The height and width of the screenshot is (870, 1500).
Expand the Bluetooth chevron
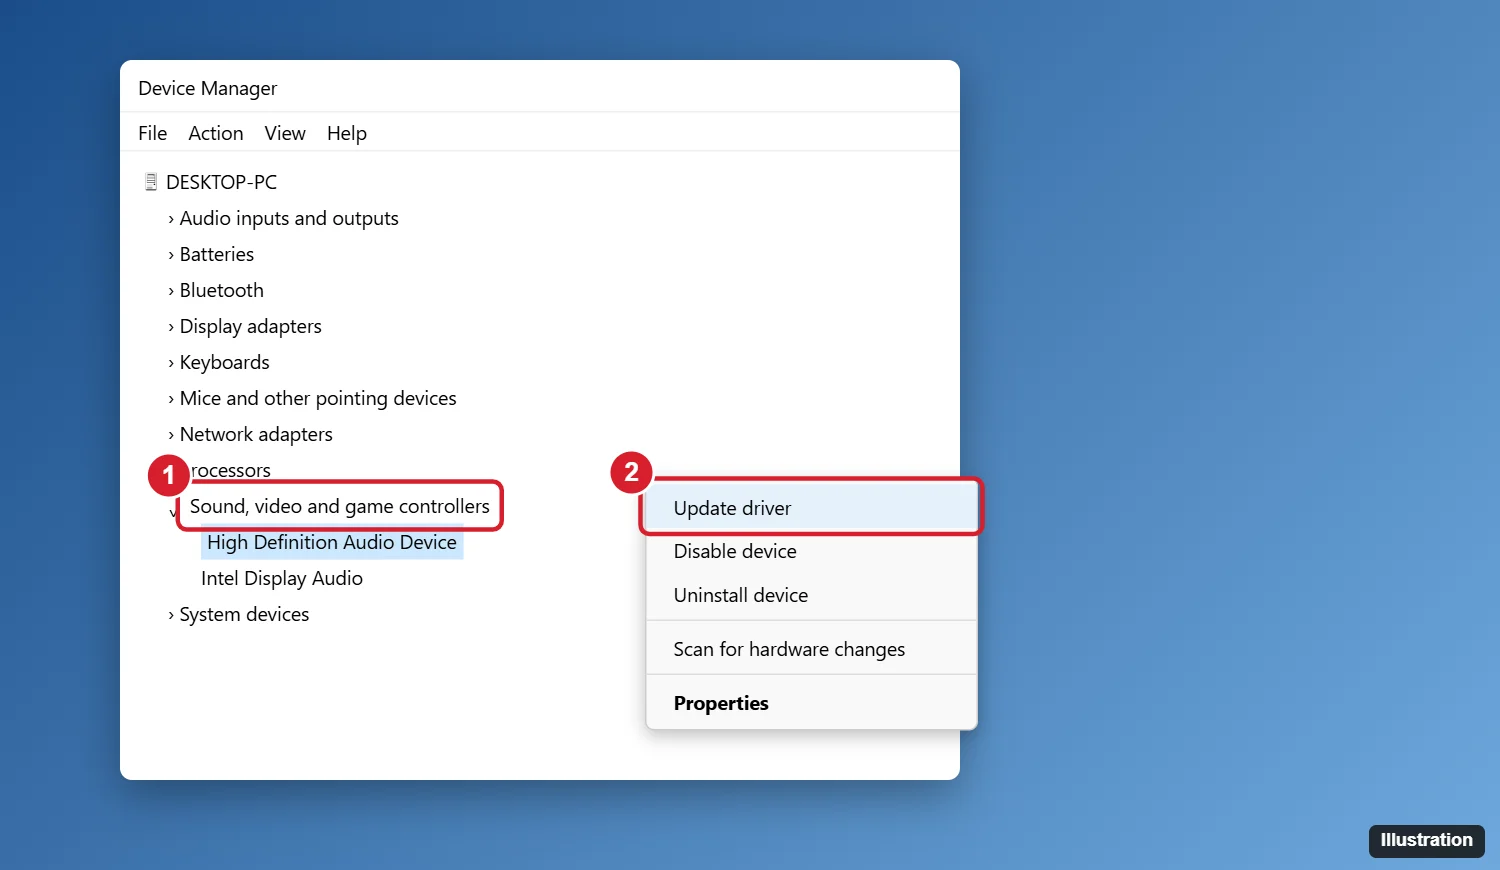point(171,291)
